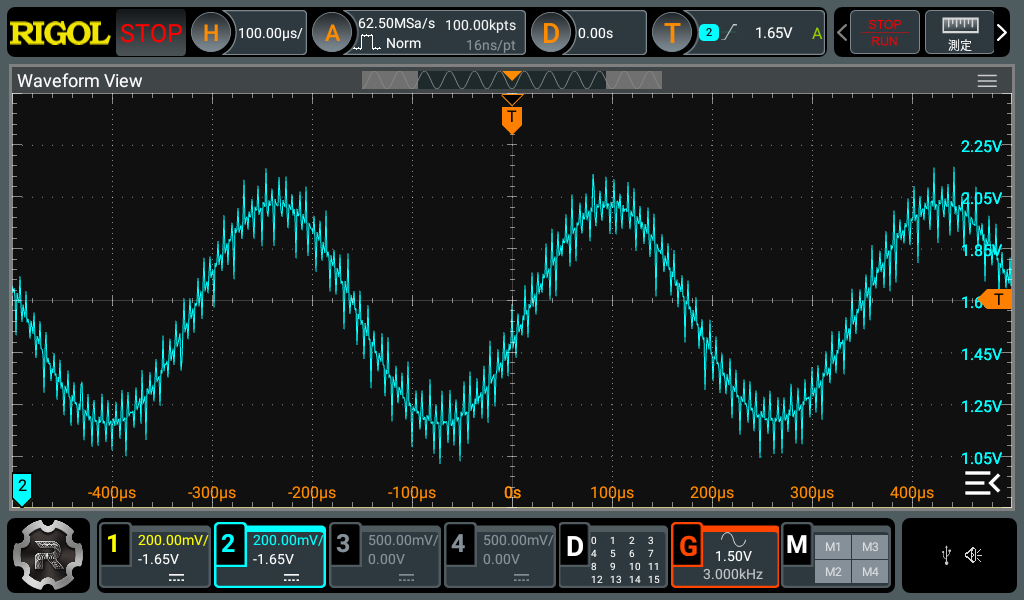The image size is (1024, 600).
Task: Click channel 4 500.00mV/ scale value
Action: click(518, 541)
